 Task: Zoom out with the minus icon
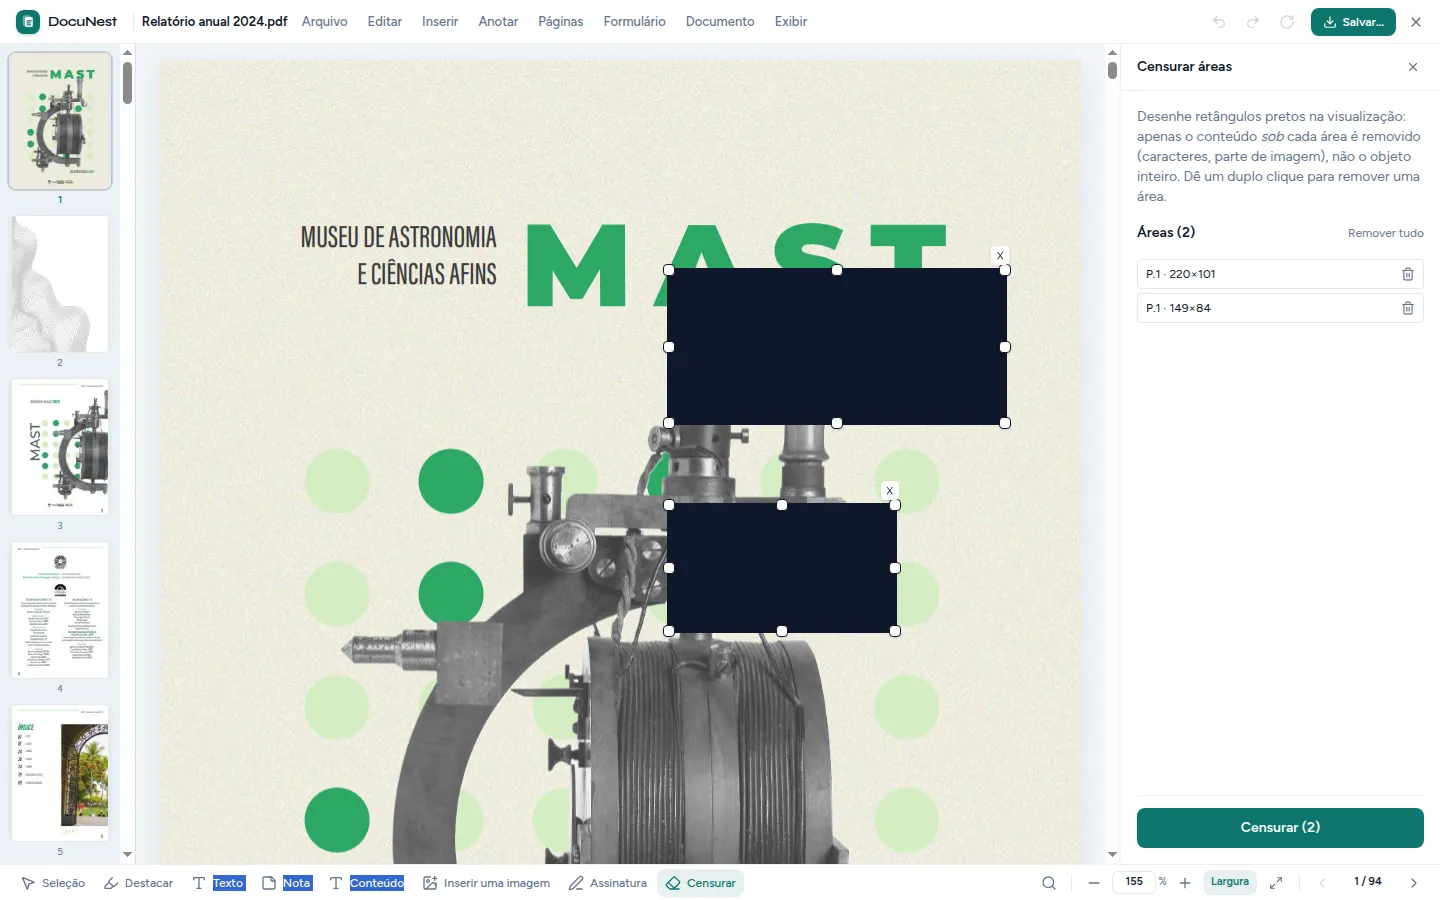1094,883
